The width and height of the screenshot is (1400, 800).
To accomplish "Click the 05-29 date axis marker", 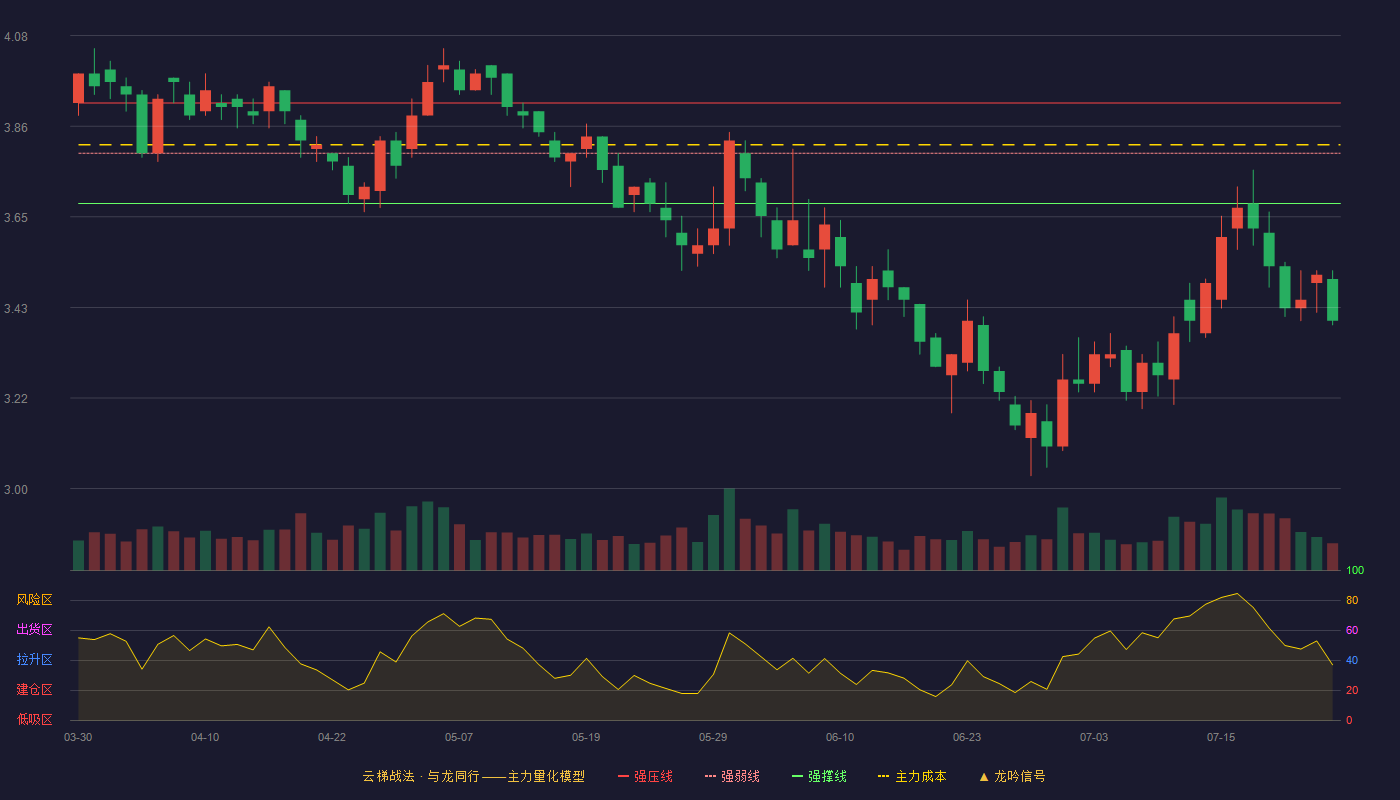I will point(713,737).
